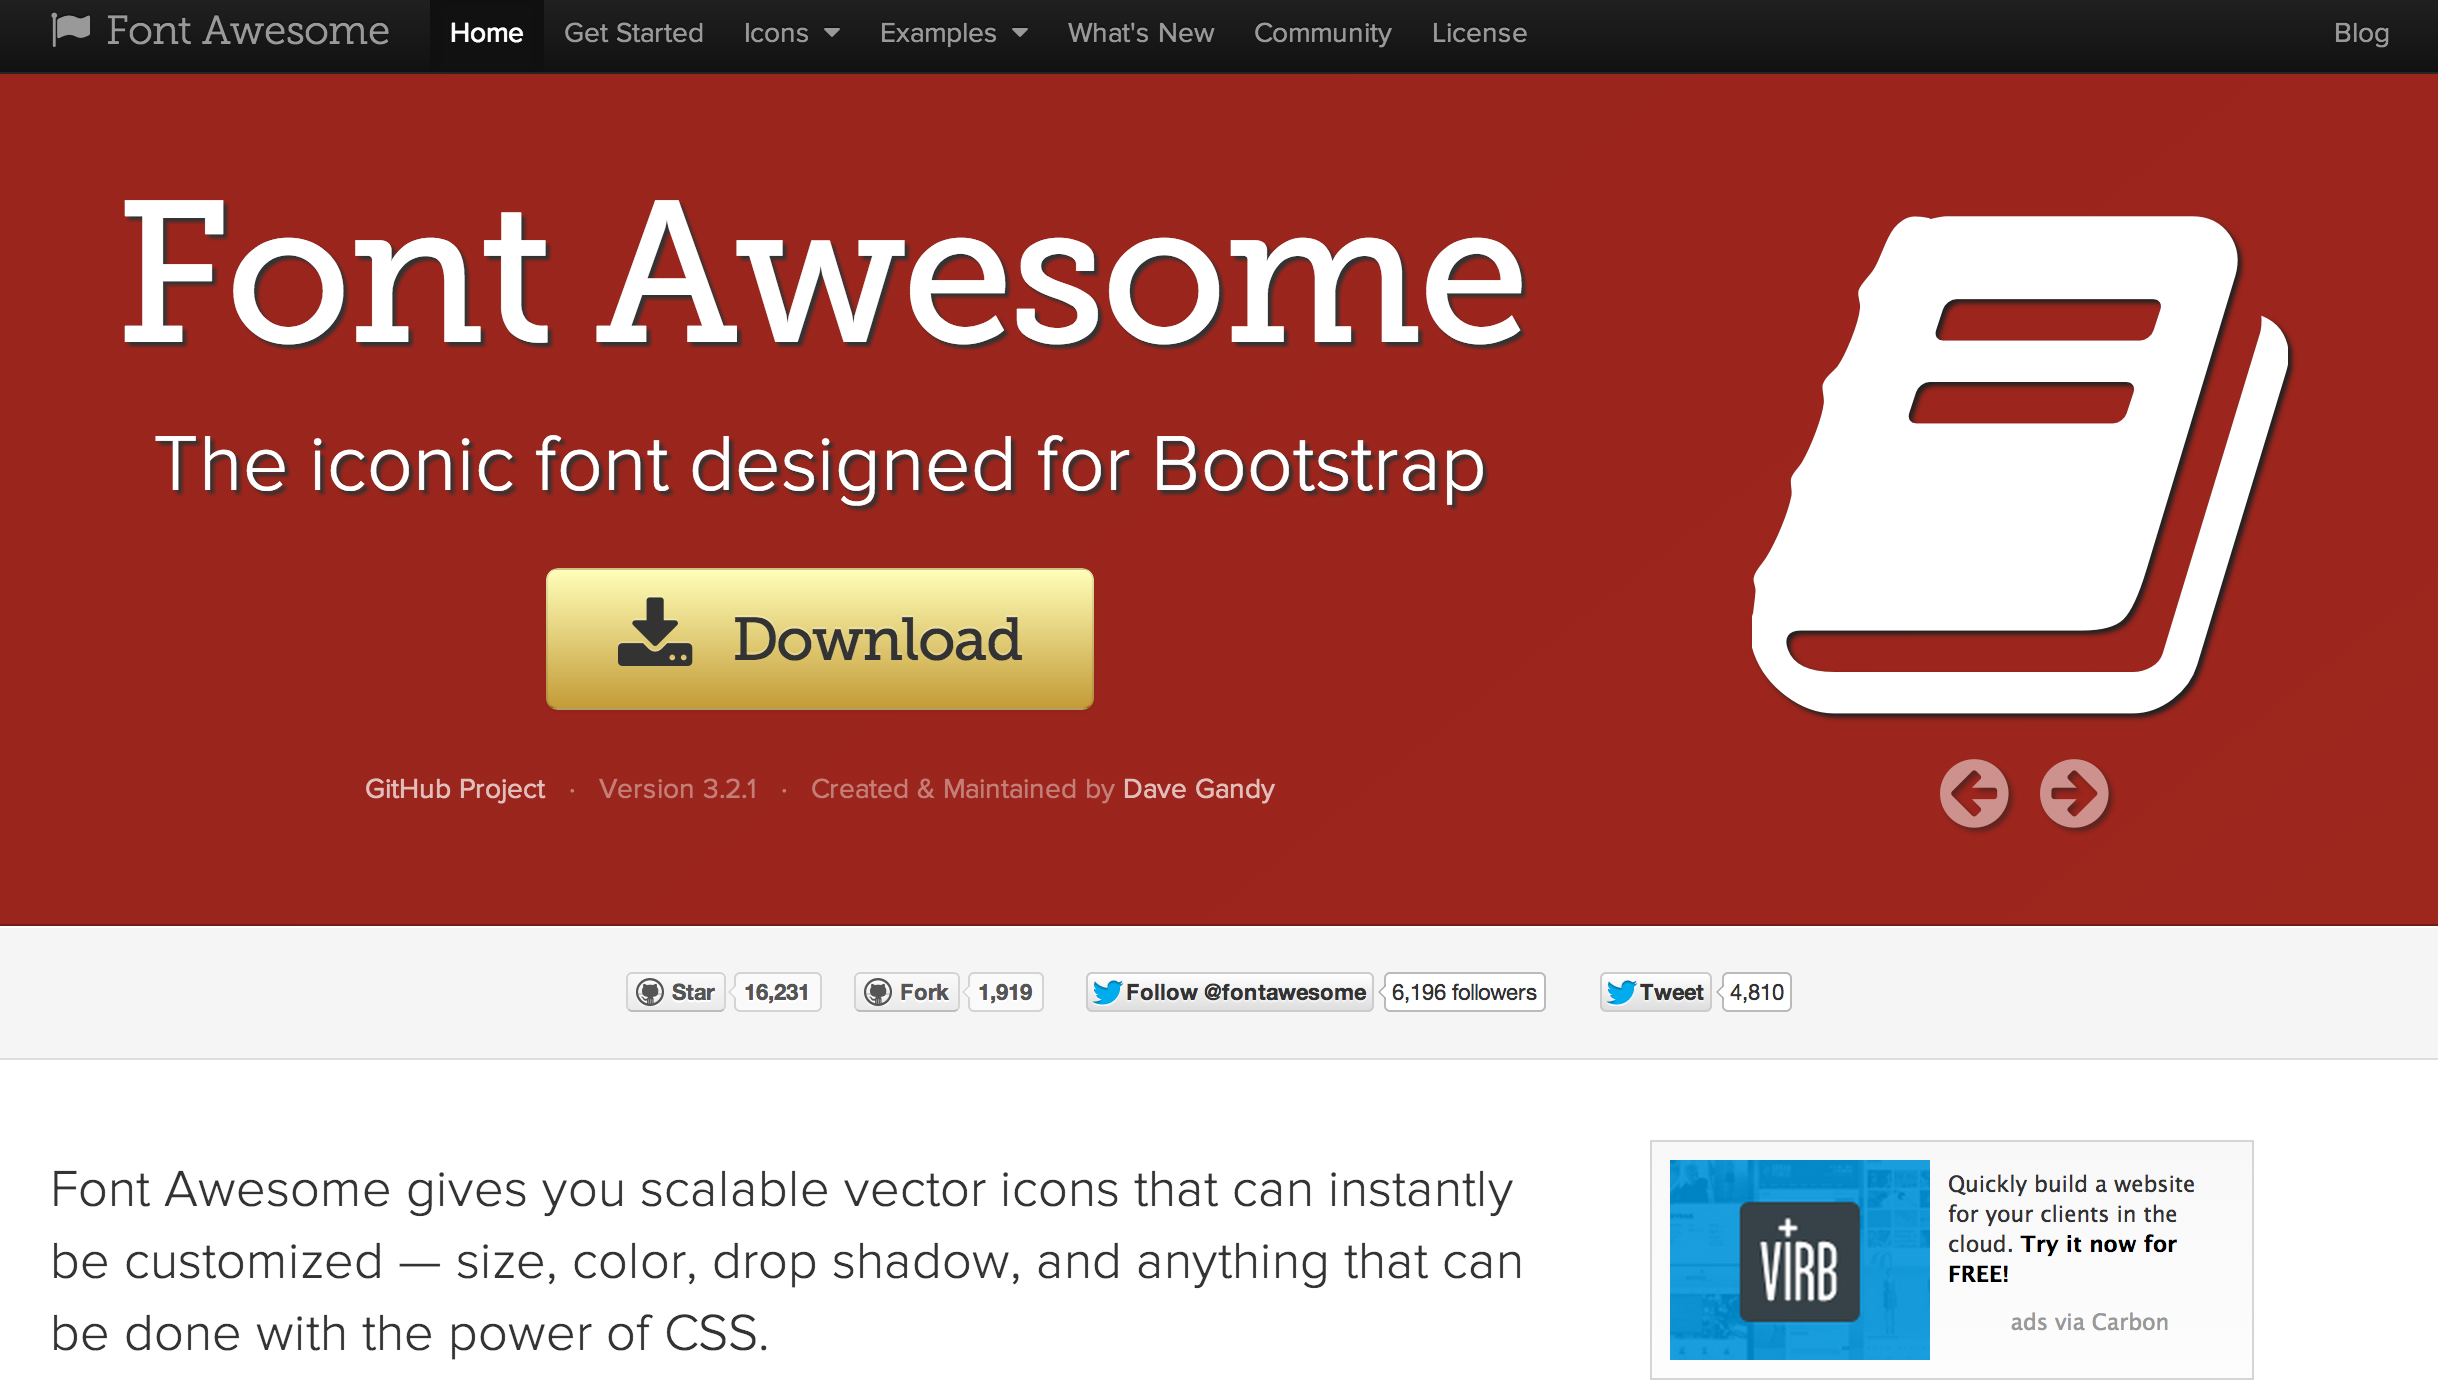Click the Download button
2438x1382 pixels.
pyautogui.click(x=820, y=639)
